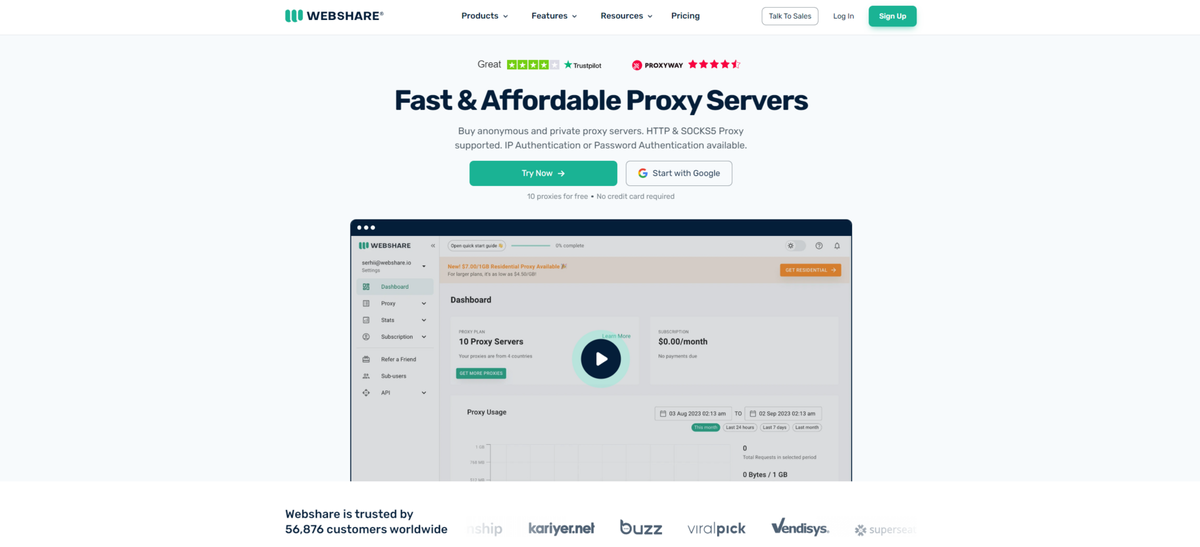
Task: Click the Stats sidebar icon
Action: click(x=366, y=320)
